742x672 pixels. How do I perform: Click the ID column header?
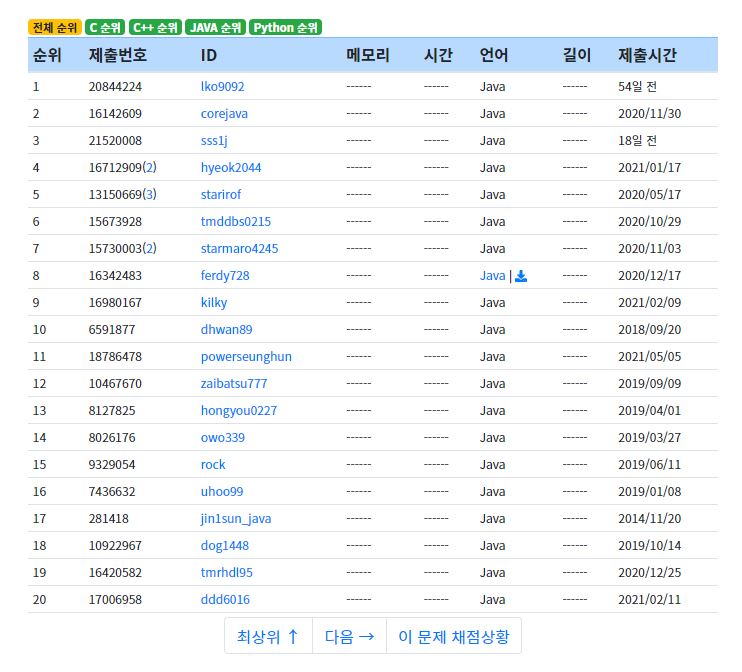click(209, 55)
